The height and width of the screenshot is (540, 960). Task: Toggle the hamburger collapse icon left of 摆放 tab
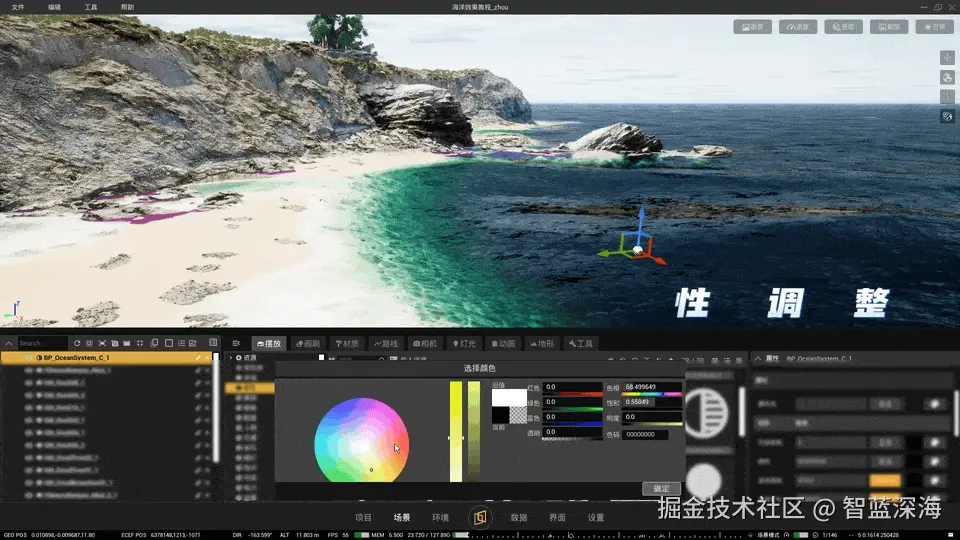tap(236, 343)
